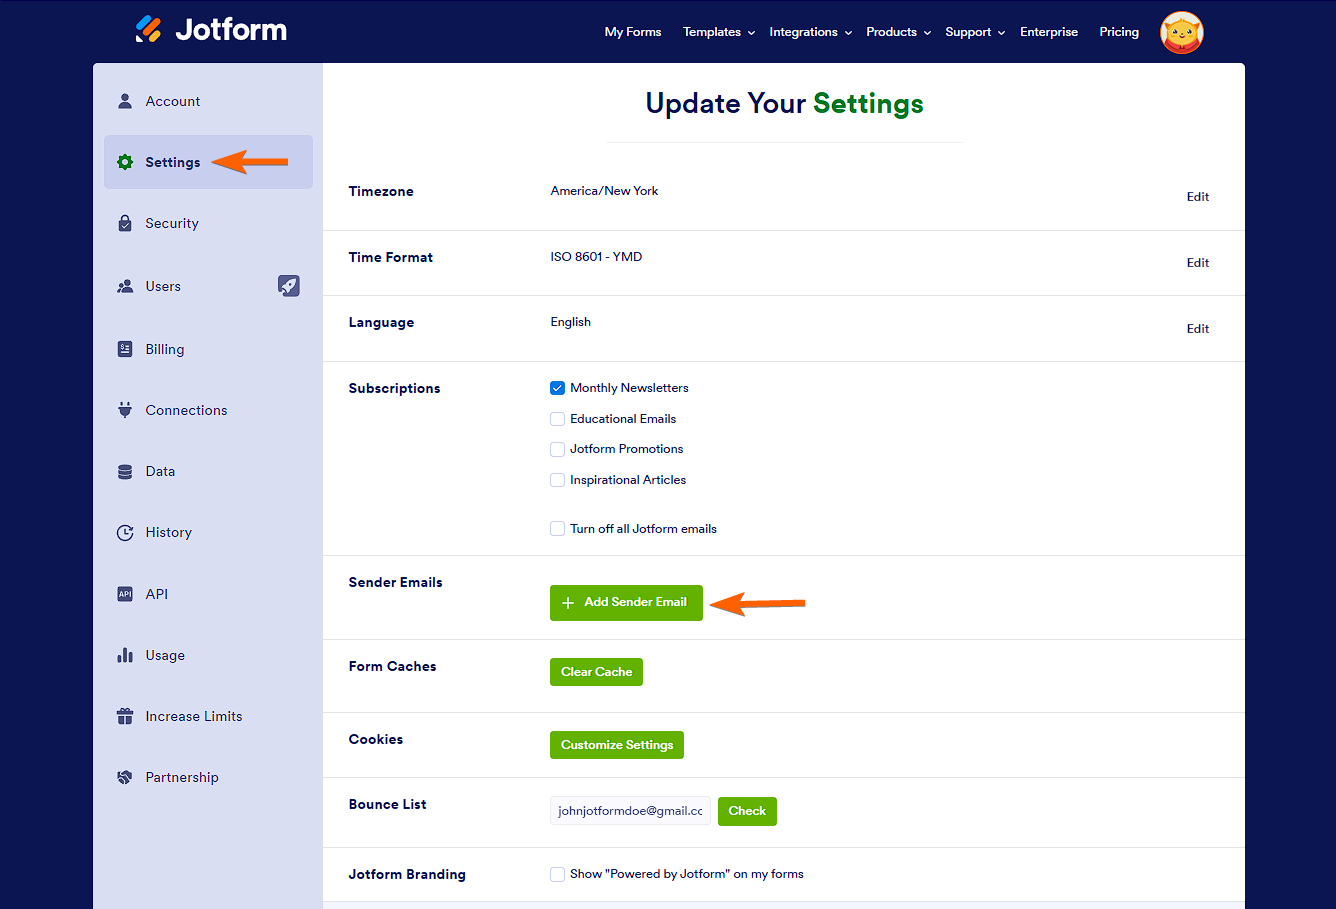Open the Increase Limits section label
The height and width of the screenshot is (909, 1336).
[194, 716]
